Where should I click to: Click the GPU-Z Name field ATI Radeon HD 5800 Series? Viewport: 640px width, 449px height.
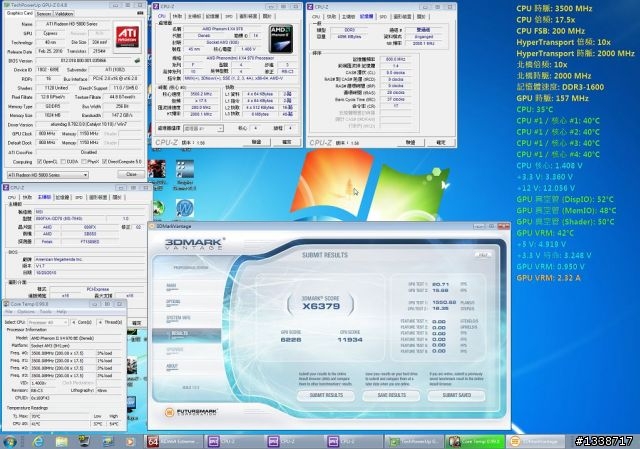point(72,24)
